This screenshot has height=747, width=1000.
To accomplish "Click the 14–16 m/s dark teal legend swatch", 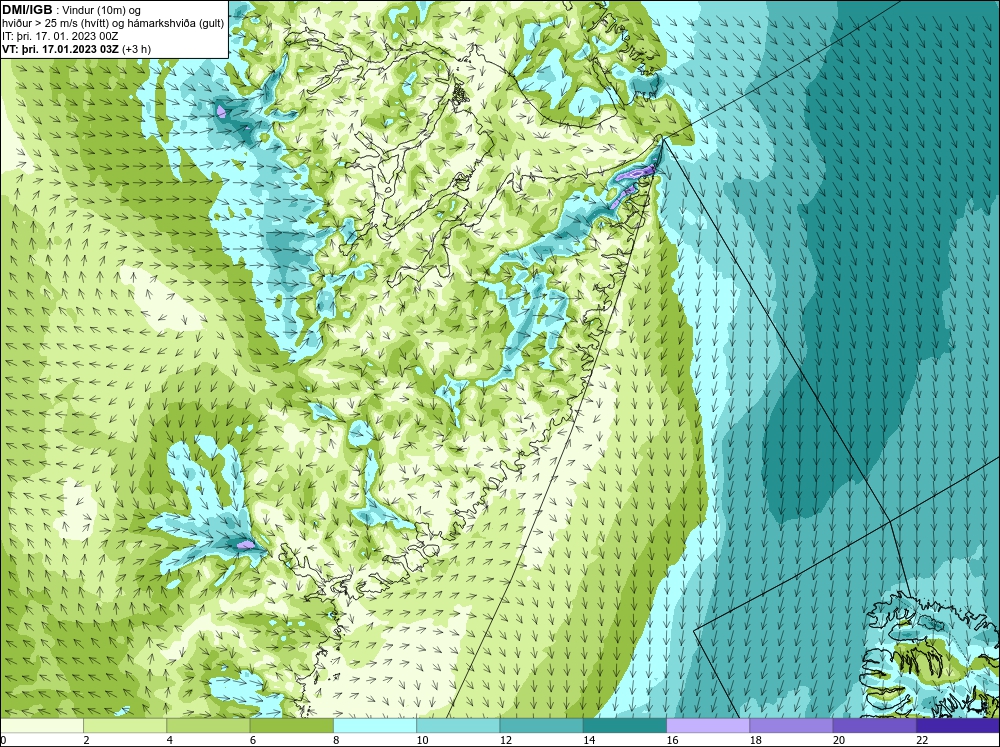I will (624, 726).
